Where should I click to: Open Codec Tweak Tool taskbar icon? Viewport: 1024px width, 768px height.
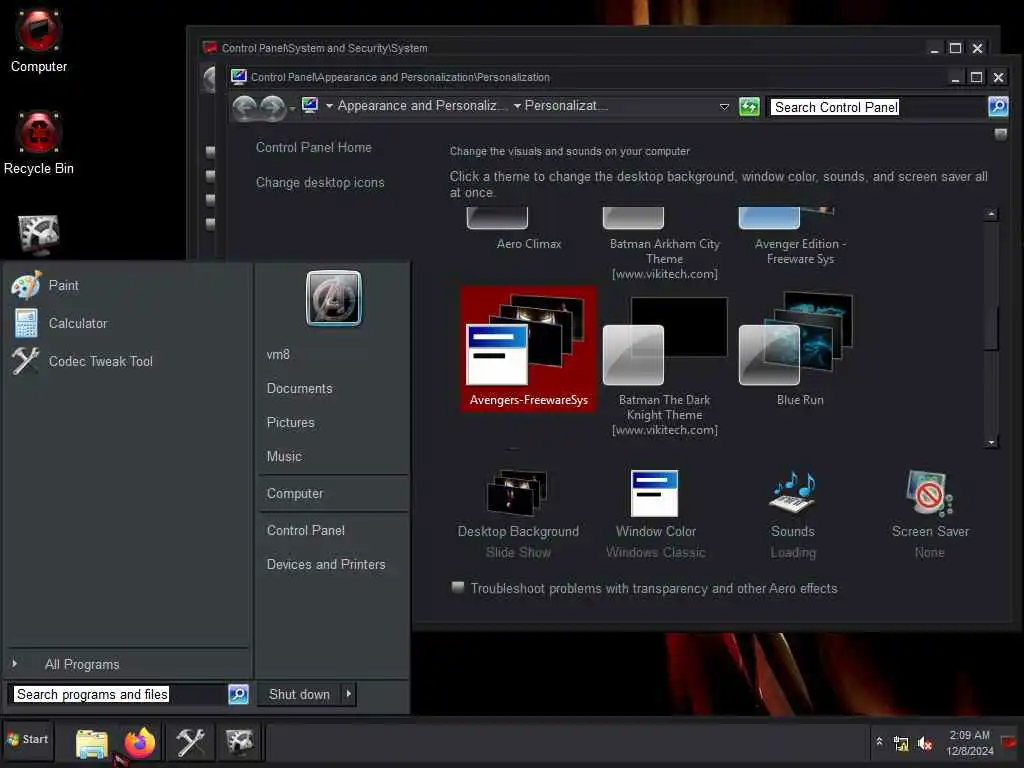coord(190,743)
